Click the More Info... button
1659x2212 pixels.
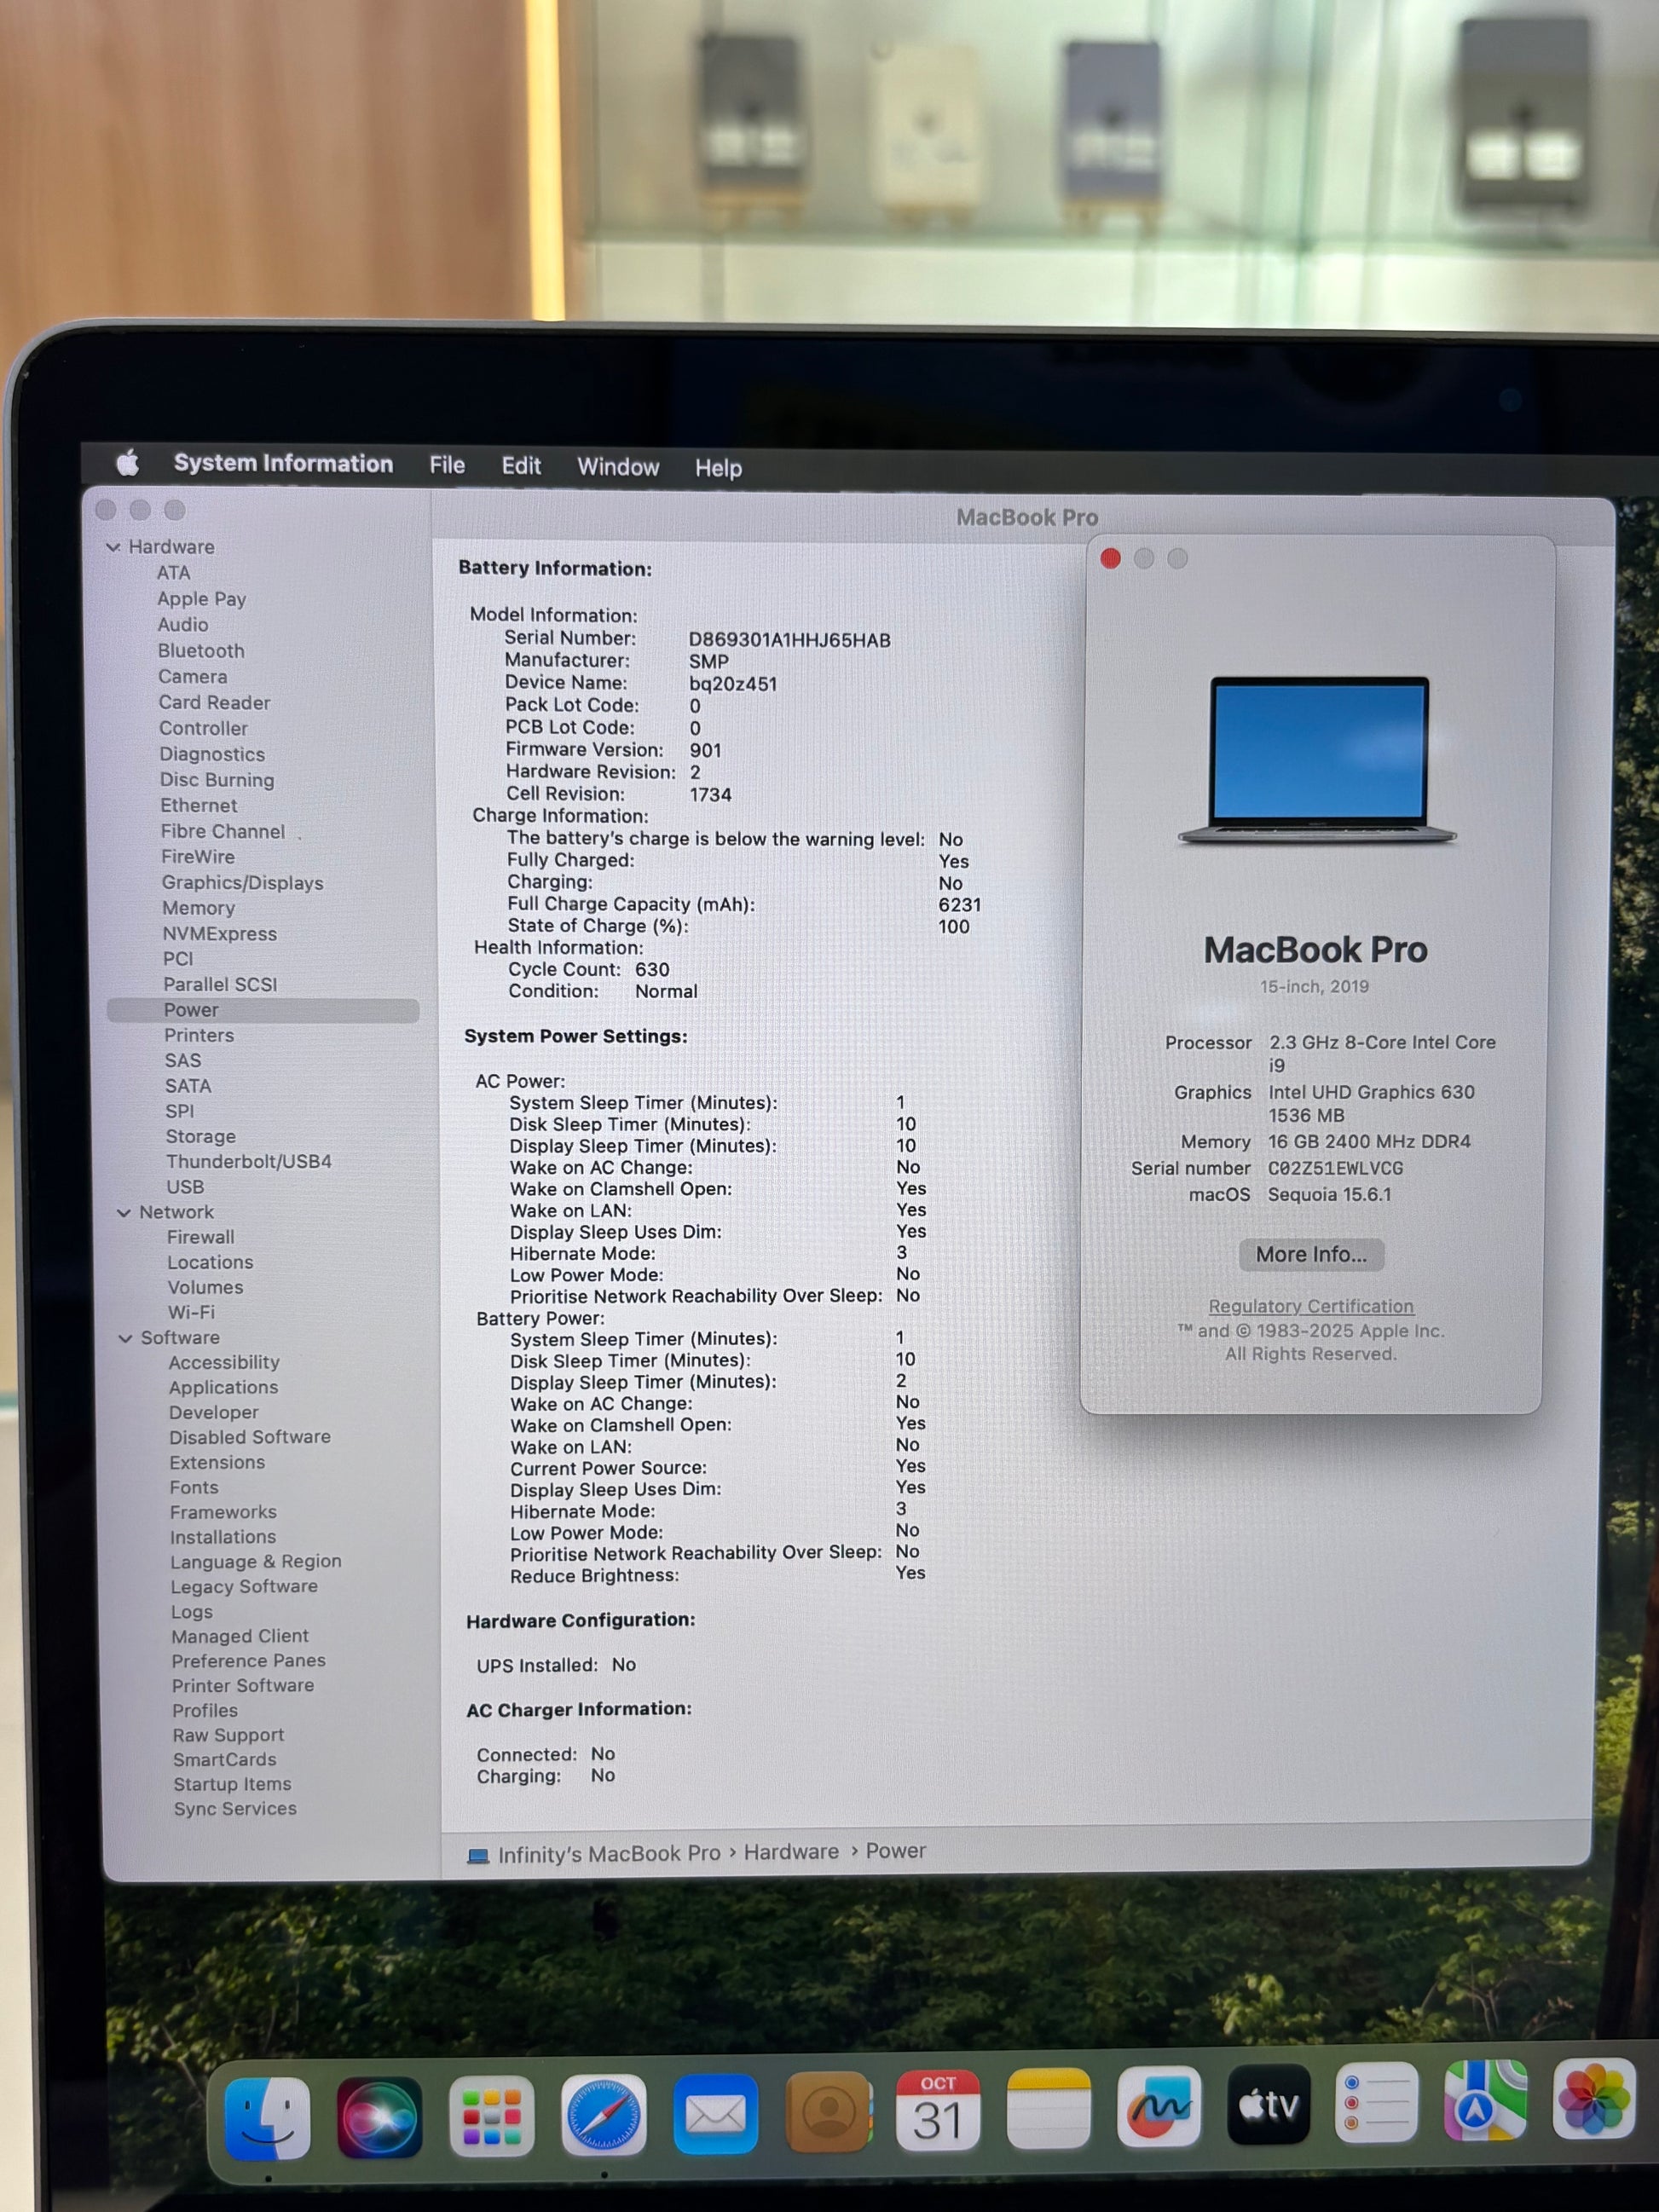(x=1310, y=1254)
